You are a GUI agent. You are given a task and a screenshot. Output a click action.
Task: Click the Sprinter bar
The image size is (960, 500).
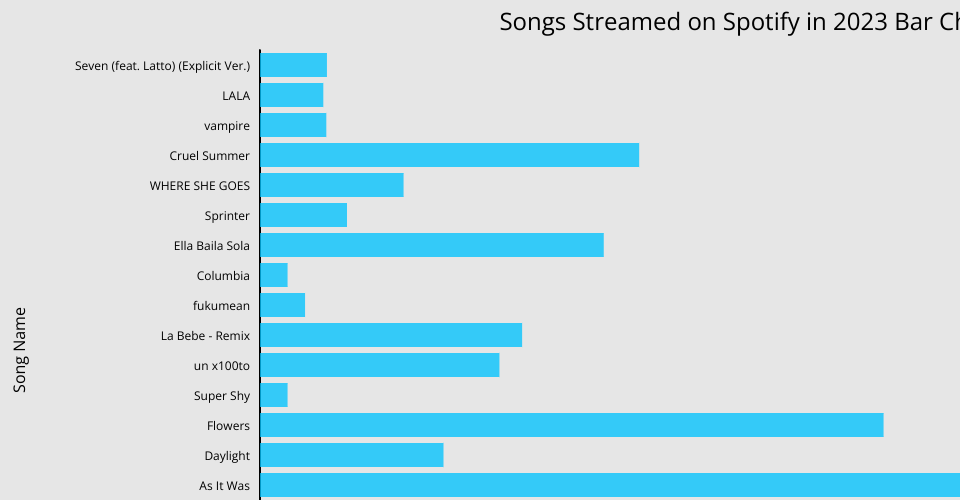click(x=303, y=215)
